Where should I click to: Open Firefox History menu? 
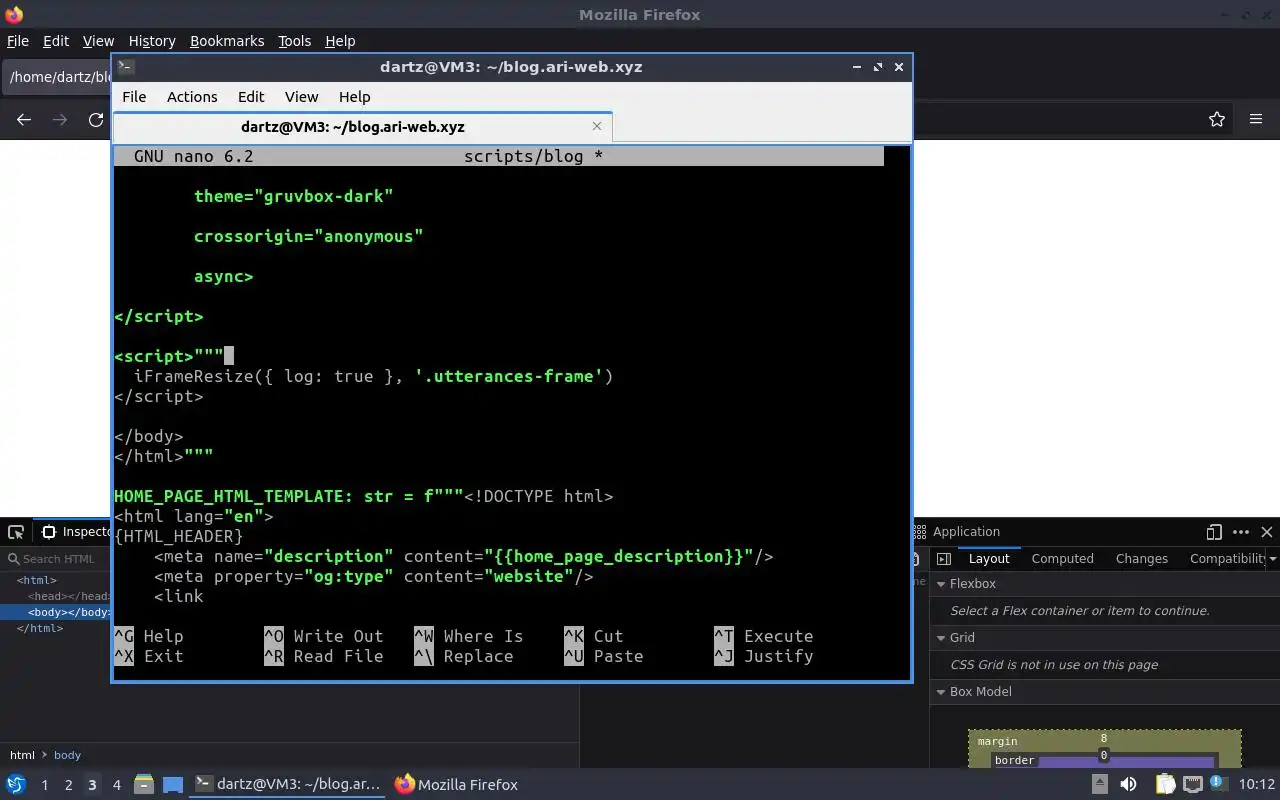click(x=152, y=41)
